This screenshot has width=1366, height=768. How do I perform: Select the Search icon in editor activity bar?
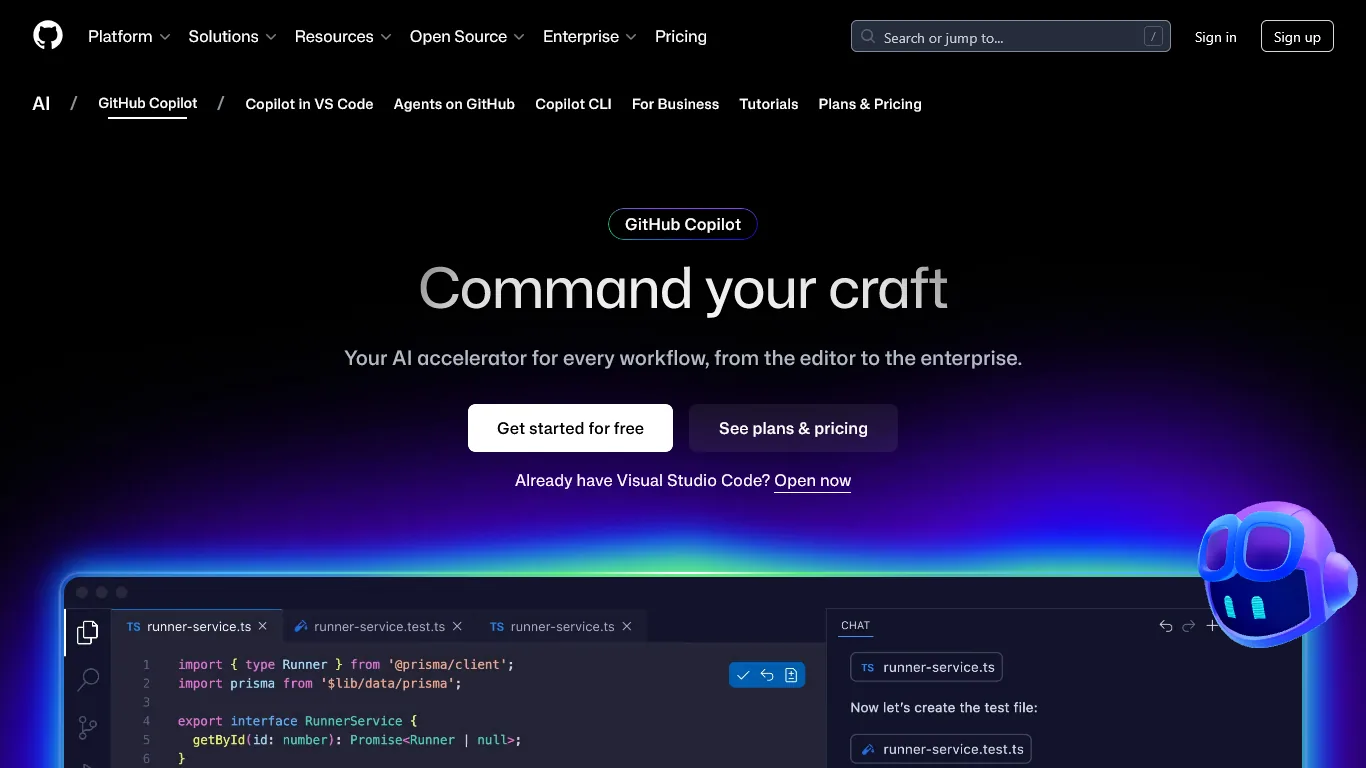click(x=88, y=680)
